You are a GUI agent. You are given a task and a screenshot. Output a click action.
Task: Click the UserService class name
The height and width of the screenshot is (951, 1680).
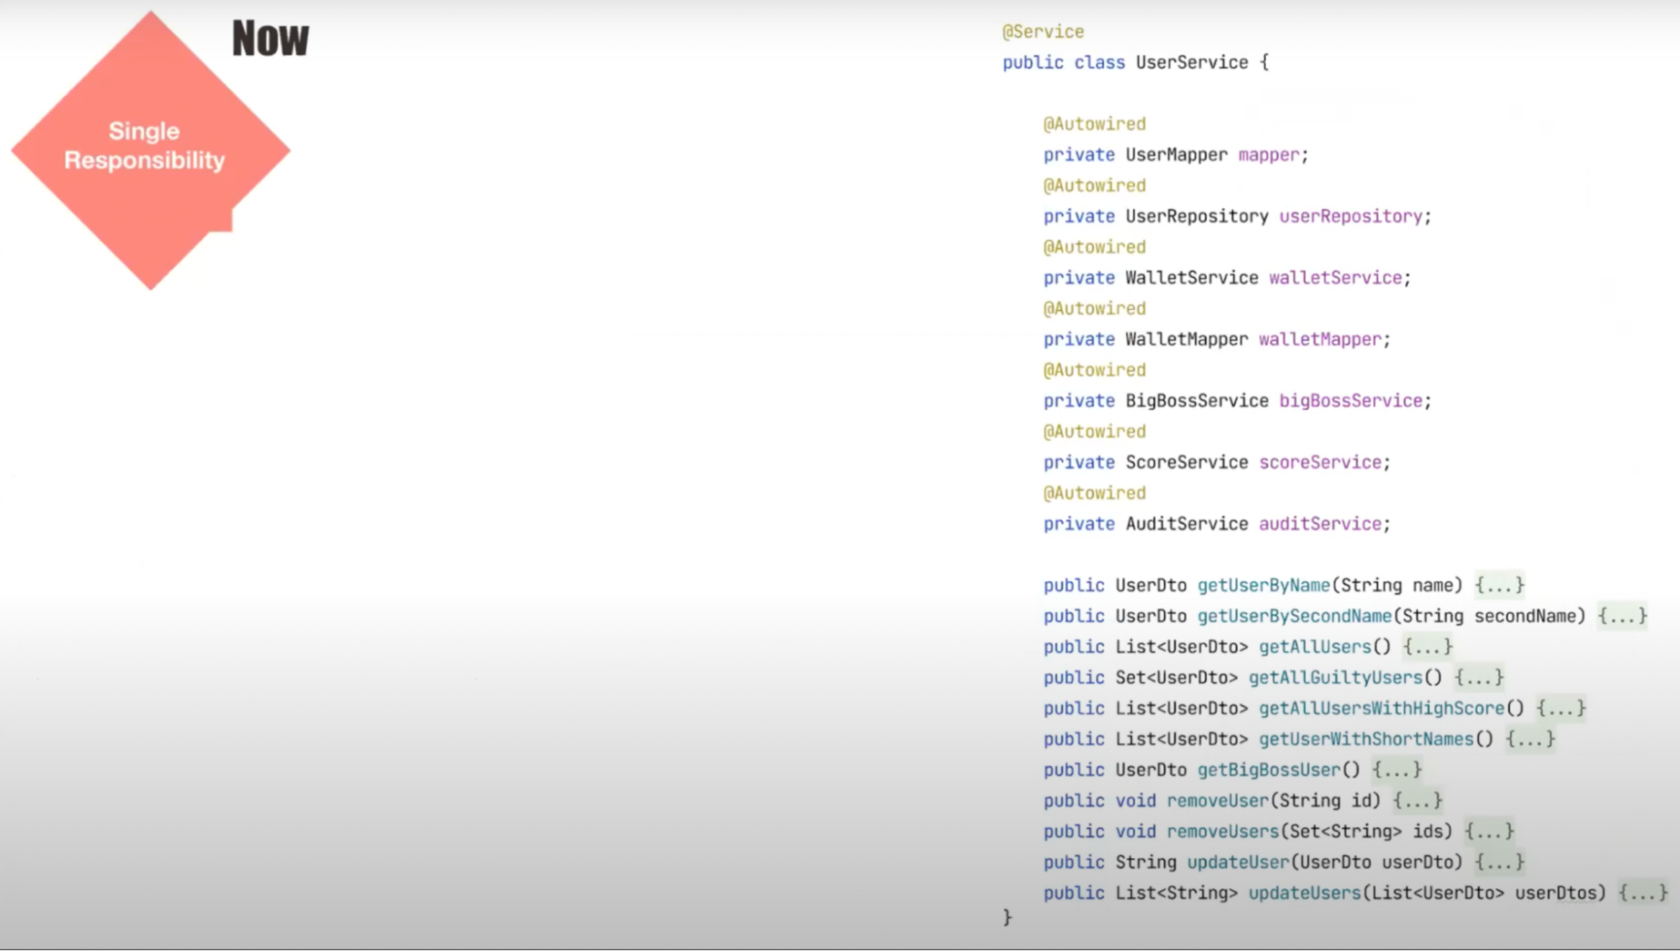(1192, 62)
